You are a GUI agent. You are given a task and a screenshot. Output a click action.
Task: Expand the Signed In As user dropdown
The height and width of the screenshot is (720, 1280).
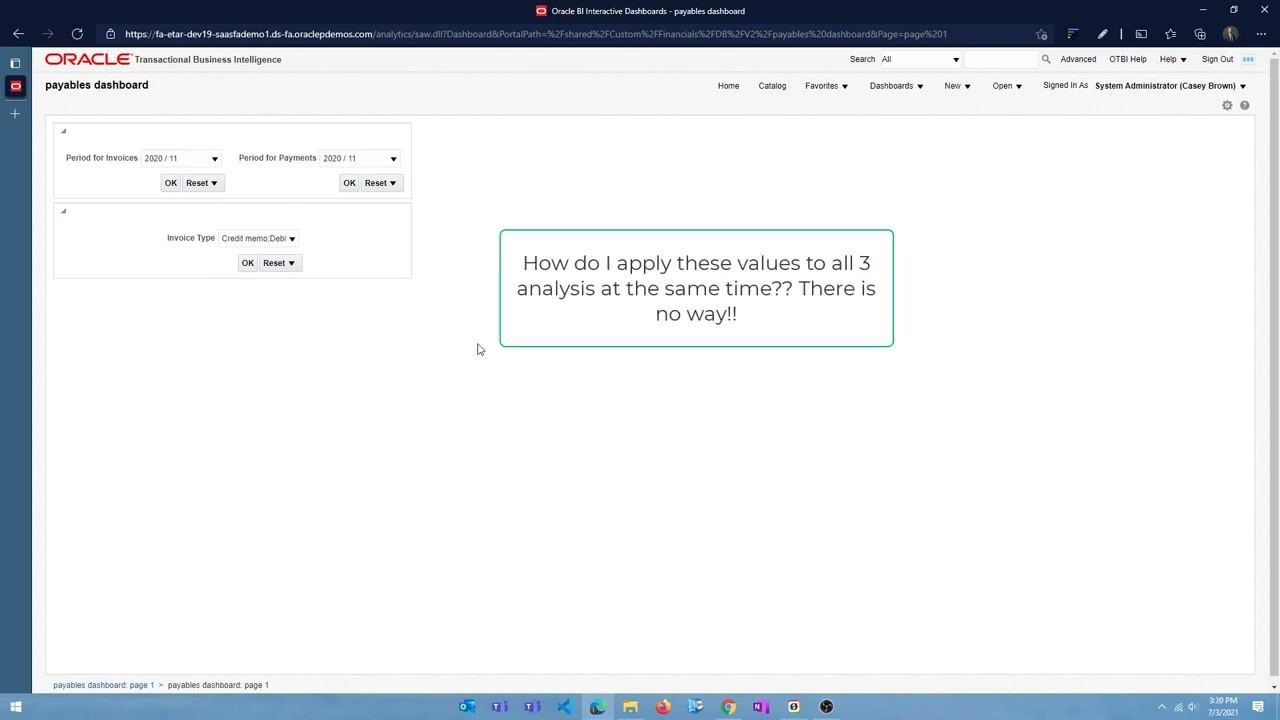[x=1243, y=86]
